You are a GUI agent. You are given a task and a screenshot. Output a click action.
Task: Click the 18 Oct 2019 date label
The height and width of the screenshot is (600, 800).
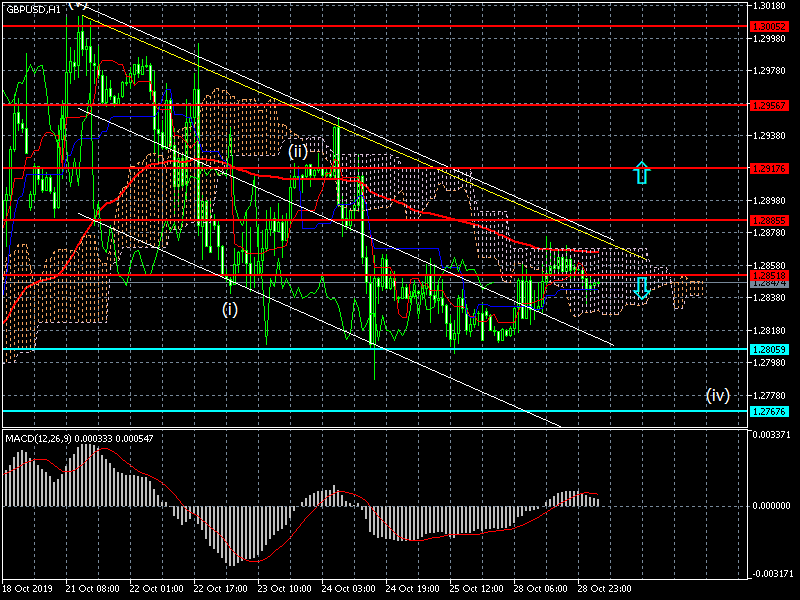tap(28, 588)
